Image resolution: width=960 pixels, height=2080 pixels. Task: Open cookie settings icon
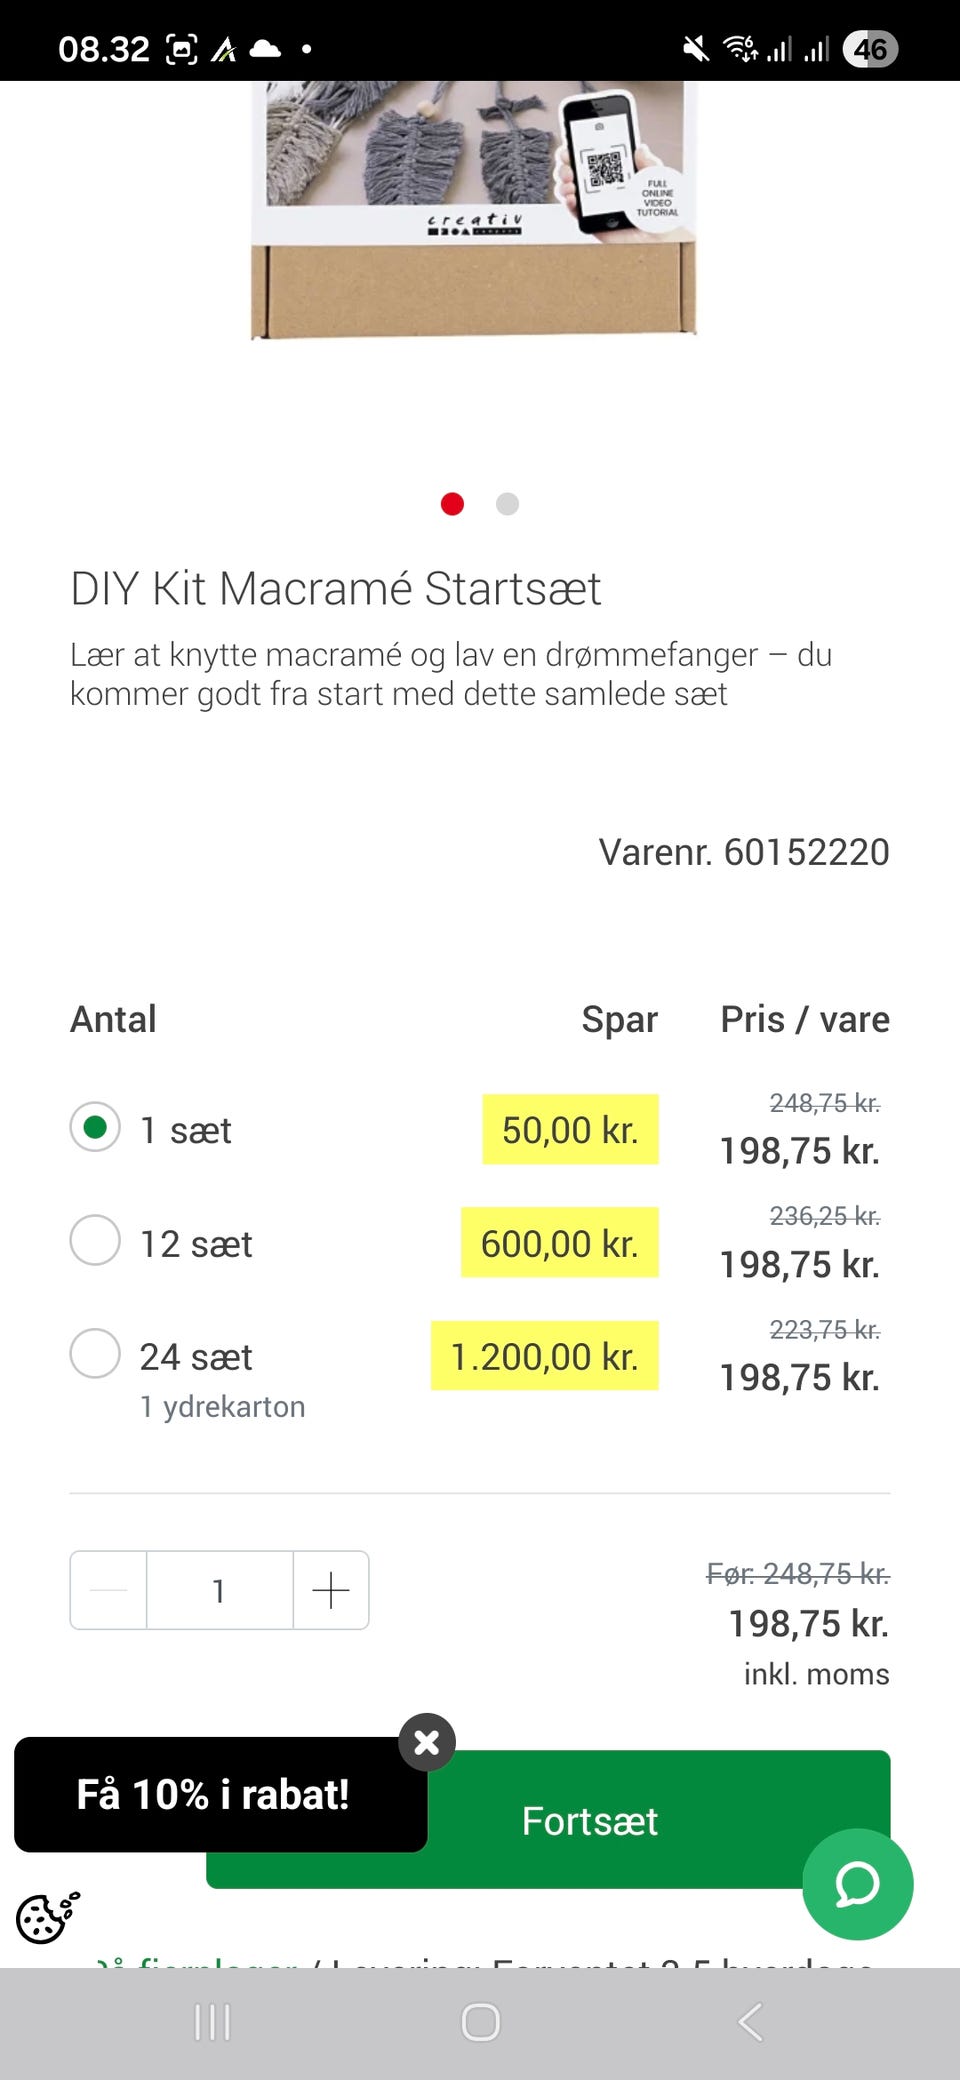coord(47,1917)
